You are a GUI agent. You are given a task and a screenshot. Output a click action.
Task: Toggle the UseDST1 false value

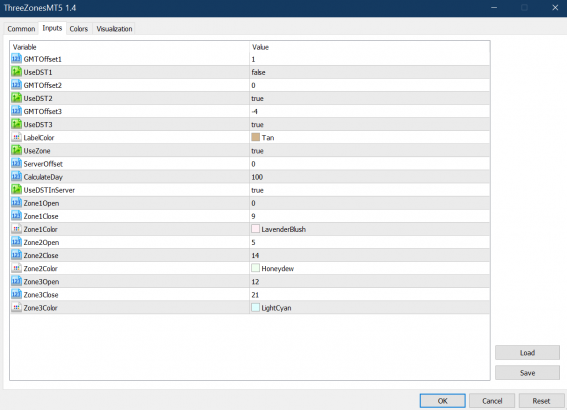pyautogui.click(x=370, y=72)
